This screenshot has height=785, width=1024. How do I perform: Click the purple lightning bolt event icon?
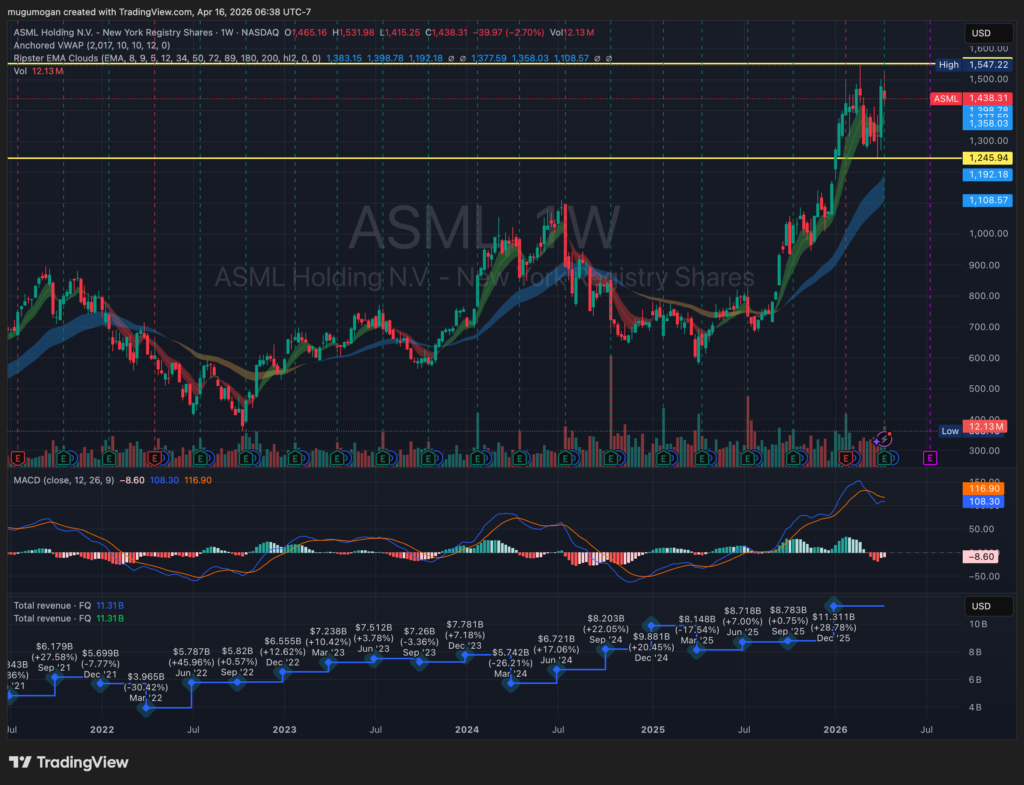tap(883, 438)
